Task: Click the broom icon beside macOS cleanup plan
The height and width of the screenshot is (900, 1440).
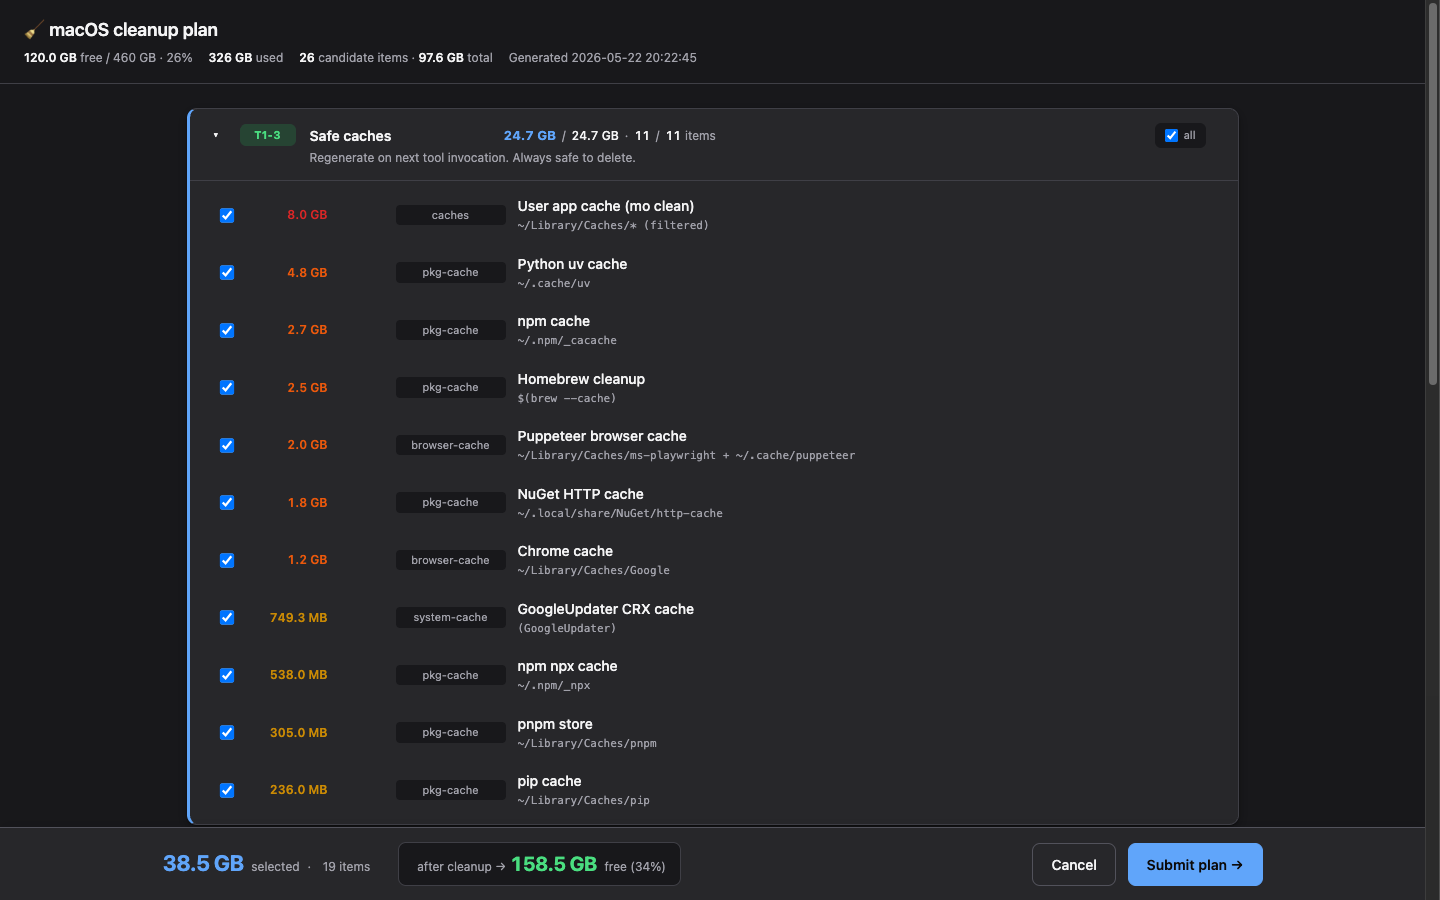Action: coord(34,30)
